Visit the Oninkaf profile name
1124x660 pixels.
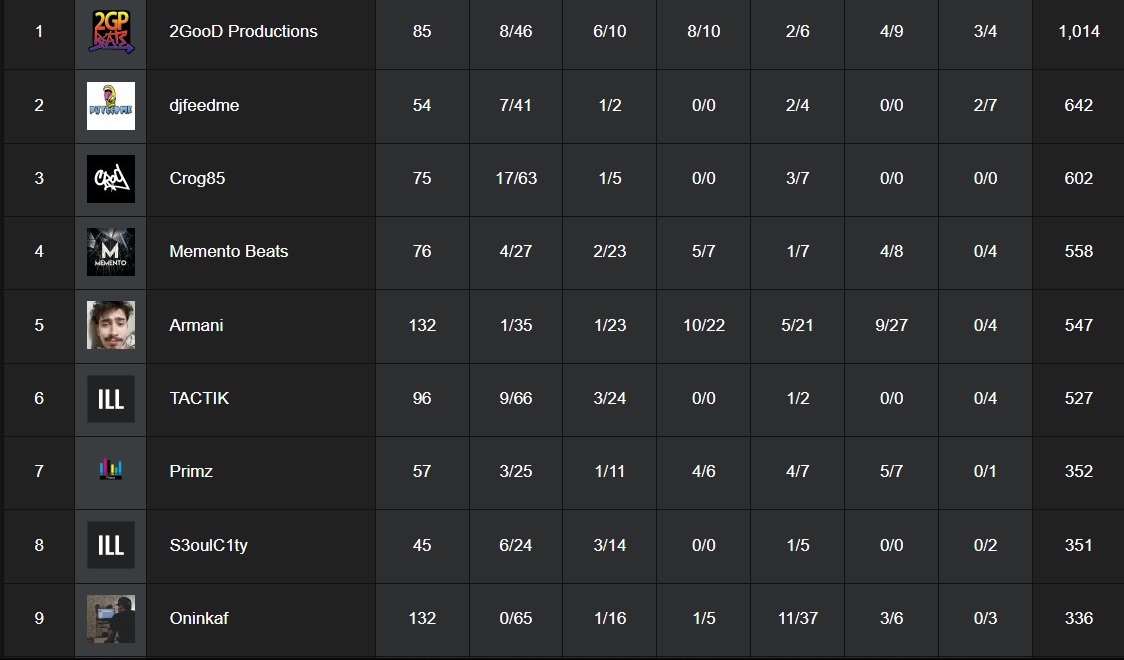click(199, 618)
